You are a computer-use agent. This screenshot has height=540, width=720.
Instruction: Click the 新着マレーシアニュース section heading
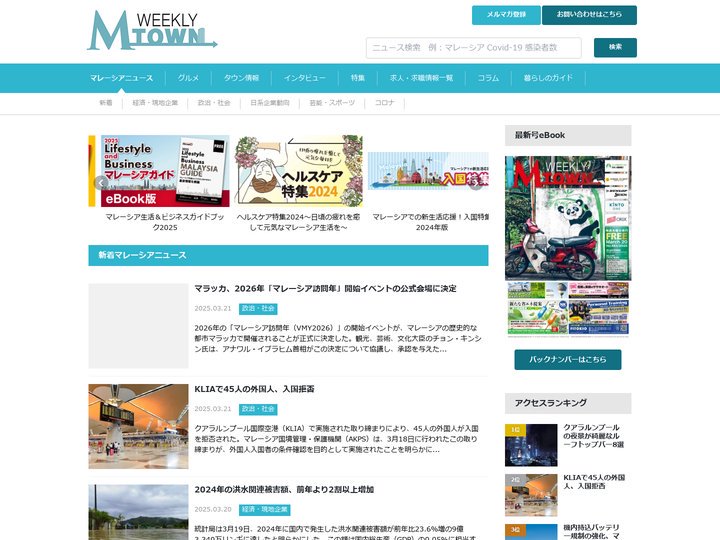coord(288,255)
